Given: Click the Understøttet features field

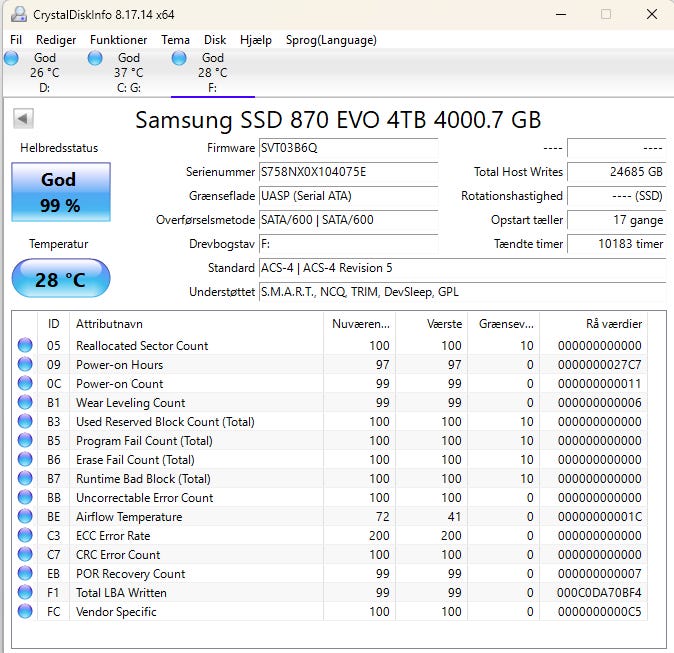Looking at the screenshot, I should pos(463,292).
